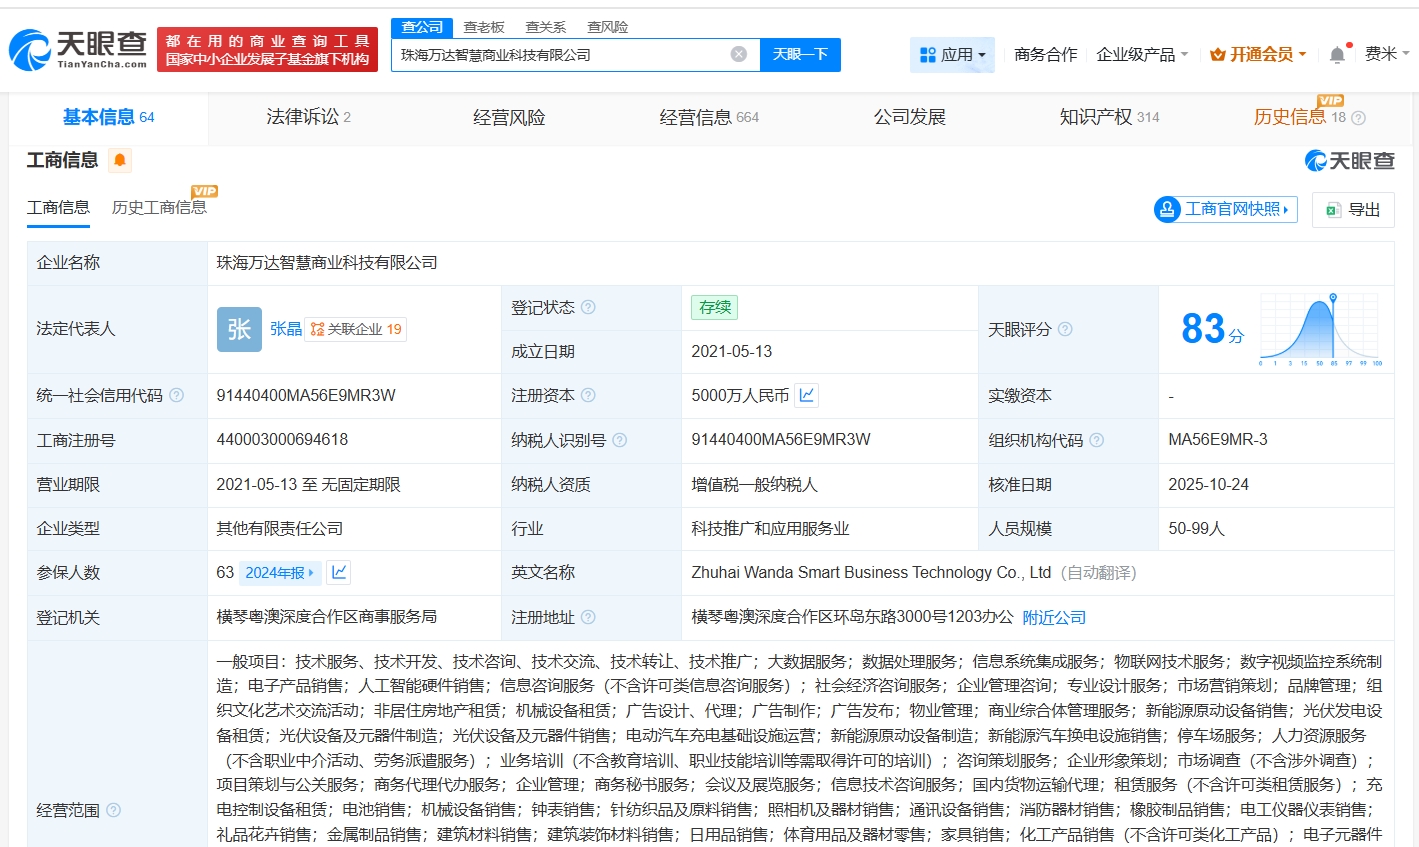1419x847 pixels.
Task: Open legal representative 张晶 link
Action: click(x=285, y=329)
